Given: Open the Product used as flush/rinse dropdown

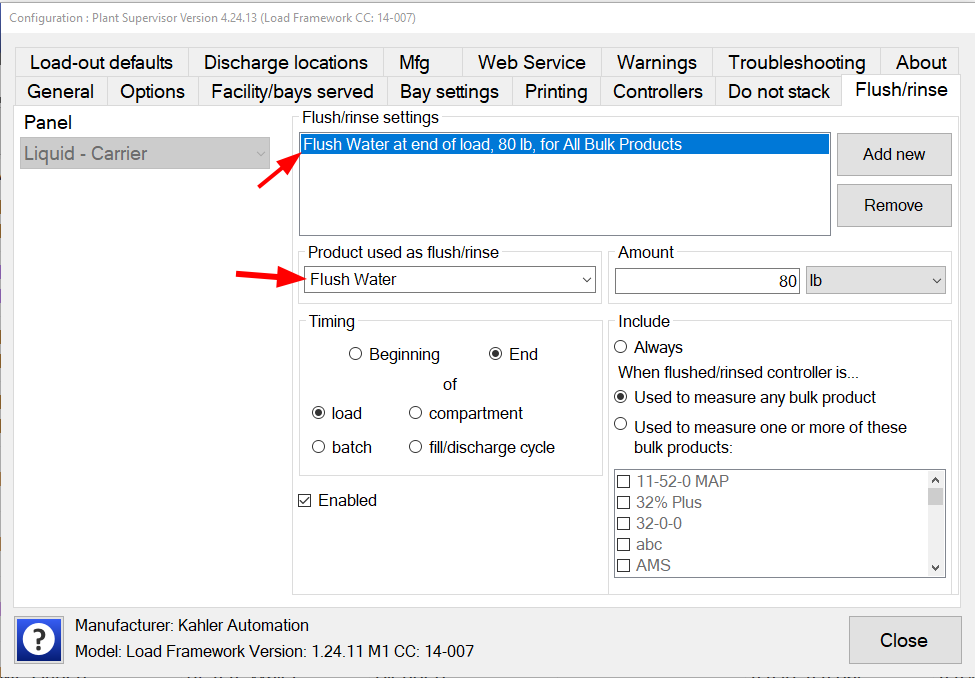Looking at the screenshot, I should pyautogui.click(x=450, y=280).
